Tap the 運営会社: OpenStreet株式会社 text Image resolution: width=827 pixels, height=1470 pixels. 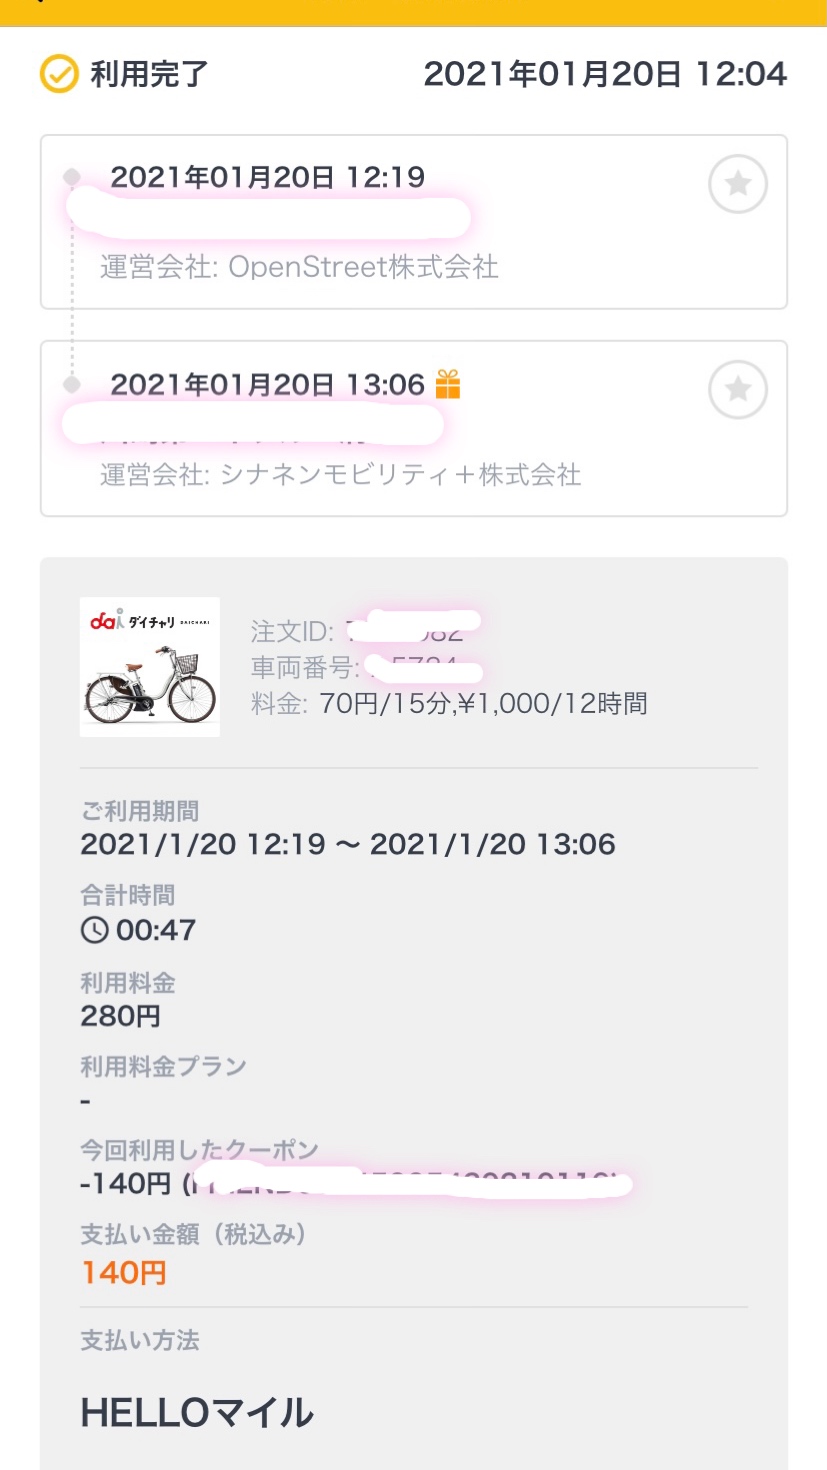pos(299,267)
